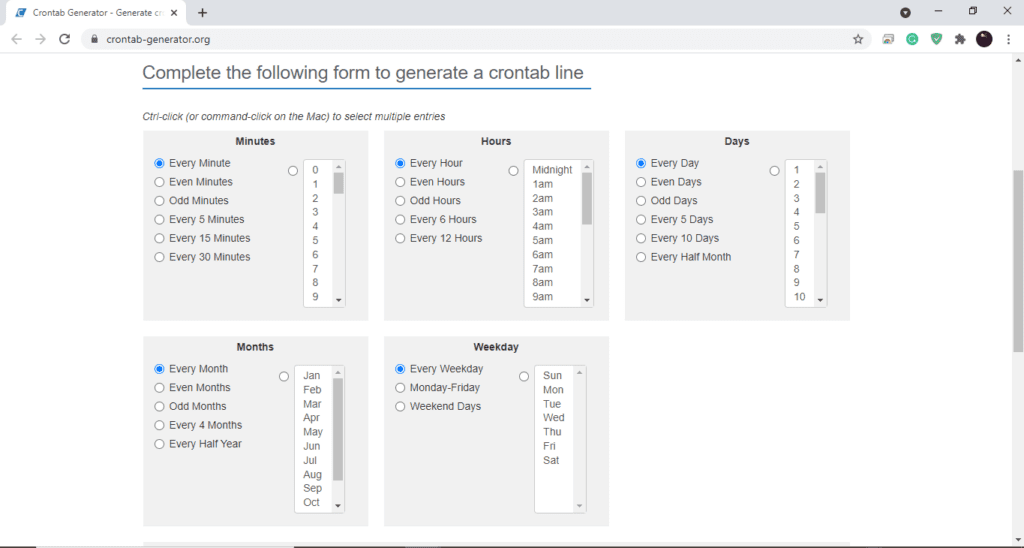Screen dimensions: 1024x548
Task: Click the minutes list scrollbar thumb
Action: tap(338, 184)
